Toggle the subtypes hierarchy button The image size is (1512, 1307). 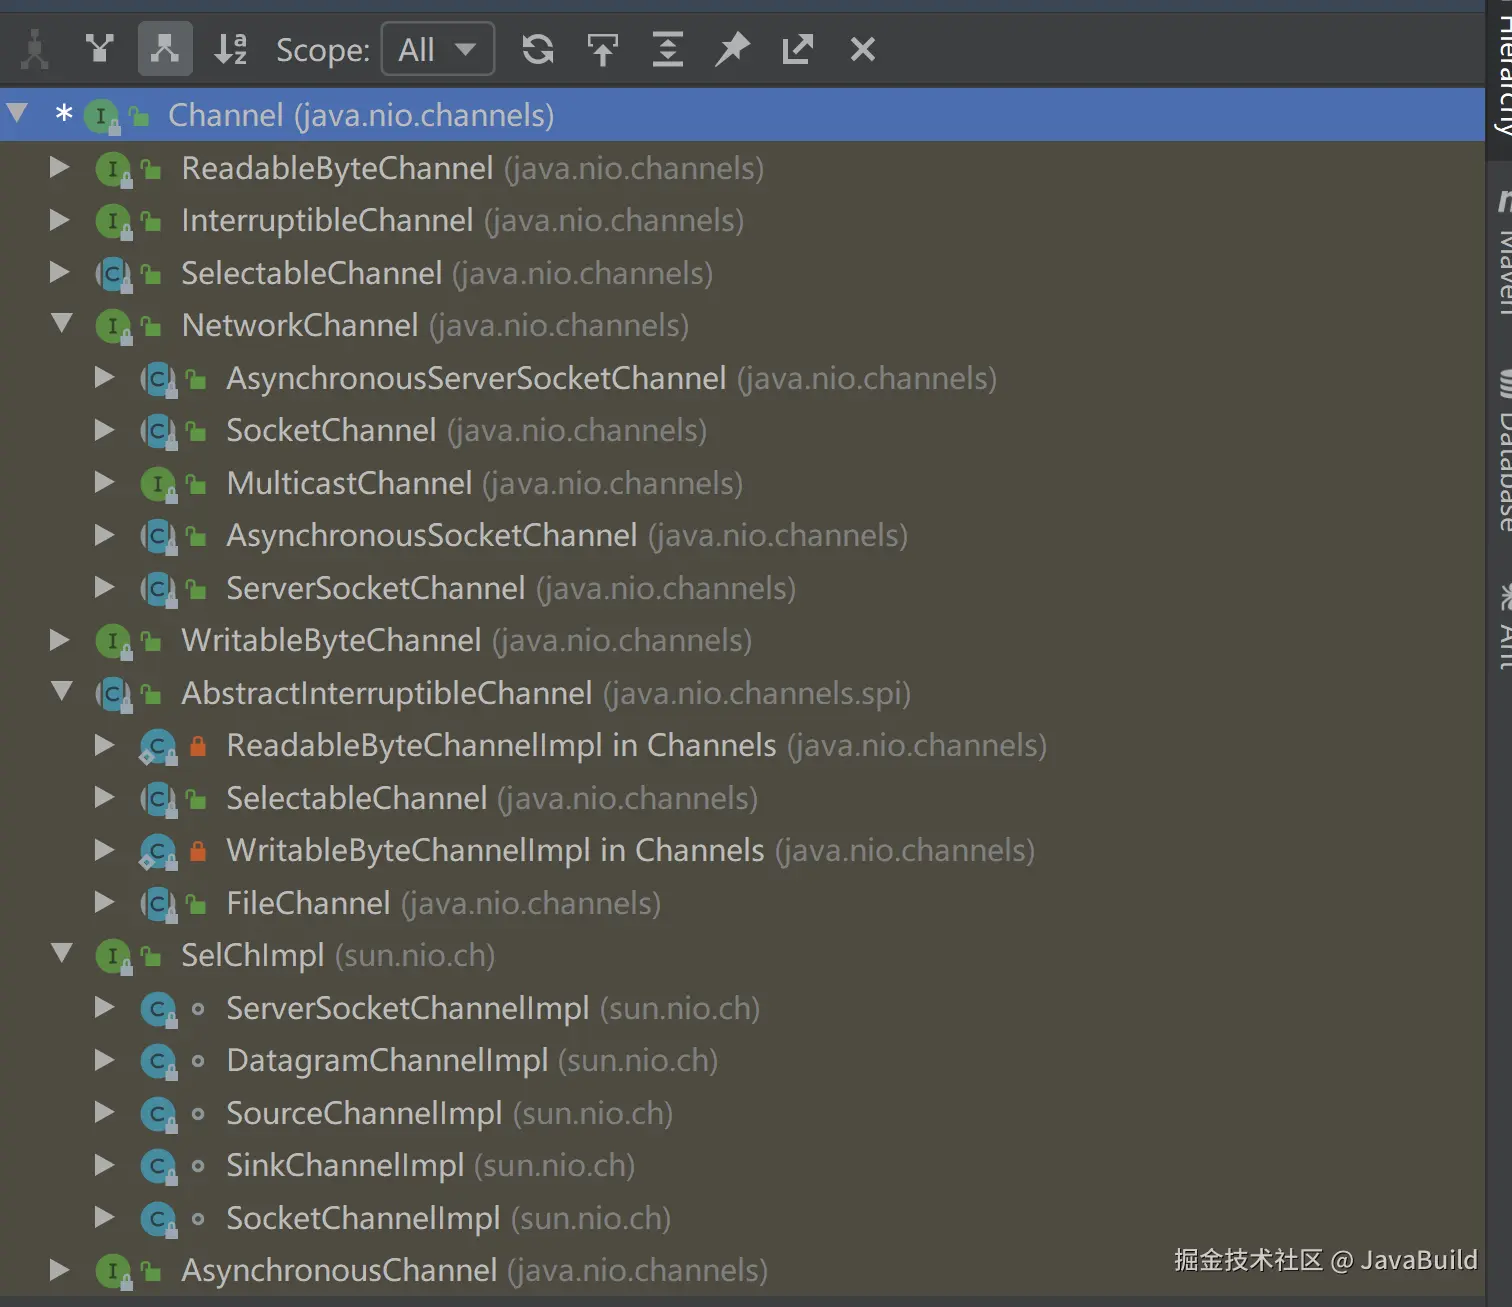pyautogui.click(x=165, y=49)
